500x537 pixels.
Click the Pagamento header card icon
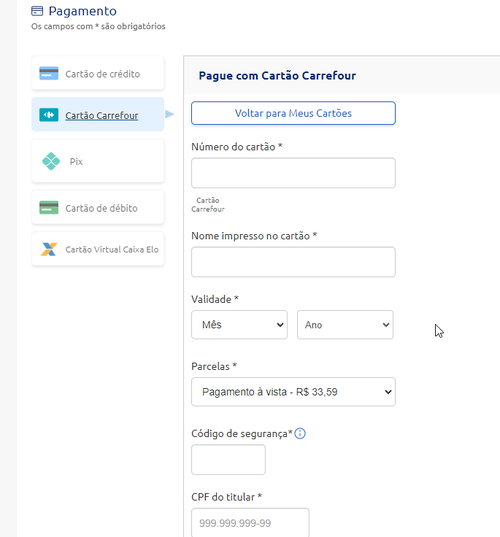(37, 11)
